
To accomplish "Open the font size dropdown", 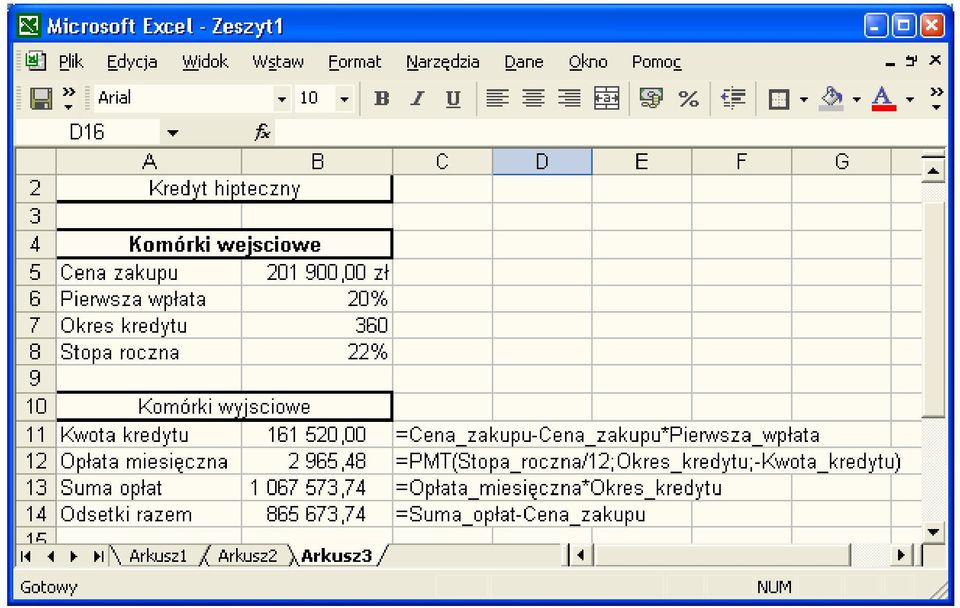I will pyautogui.click(x=345, y=99).
